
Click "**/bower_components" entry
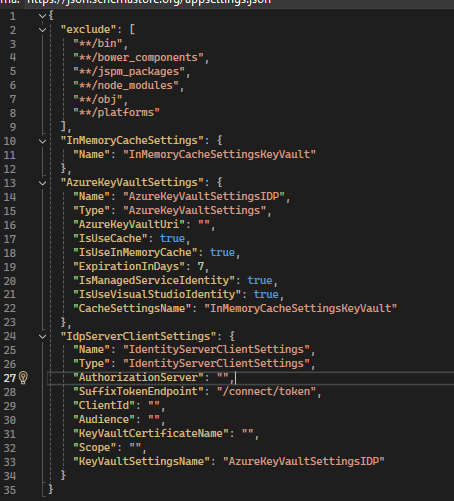coord(138,57)
